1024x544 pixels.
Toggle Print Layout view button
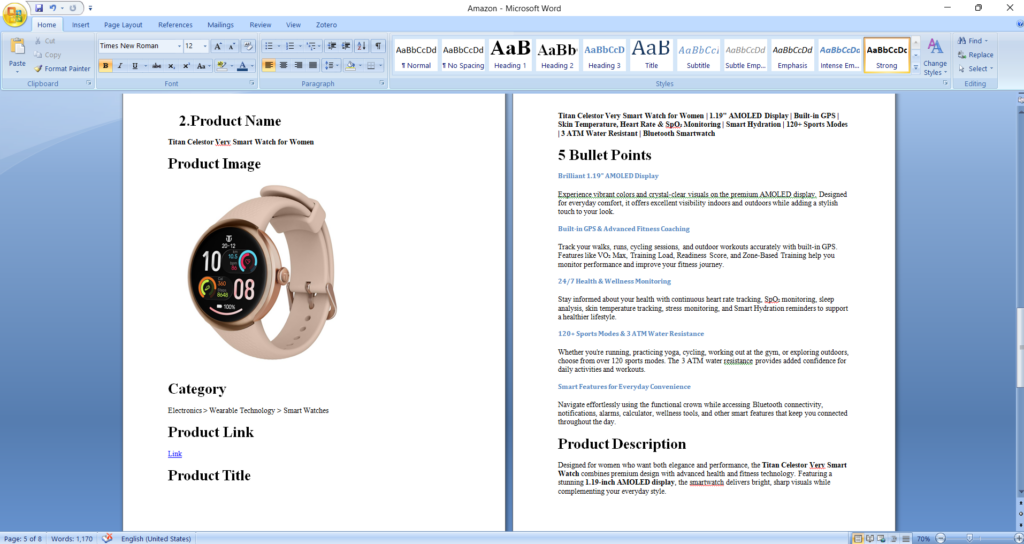point(858,539)
